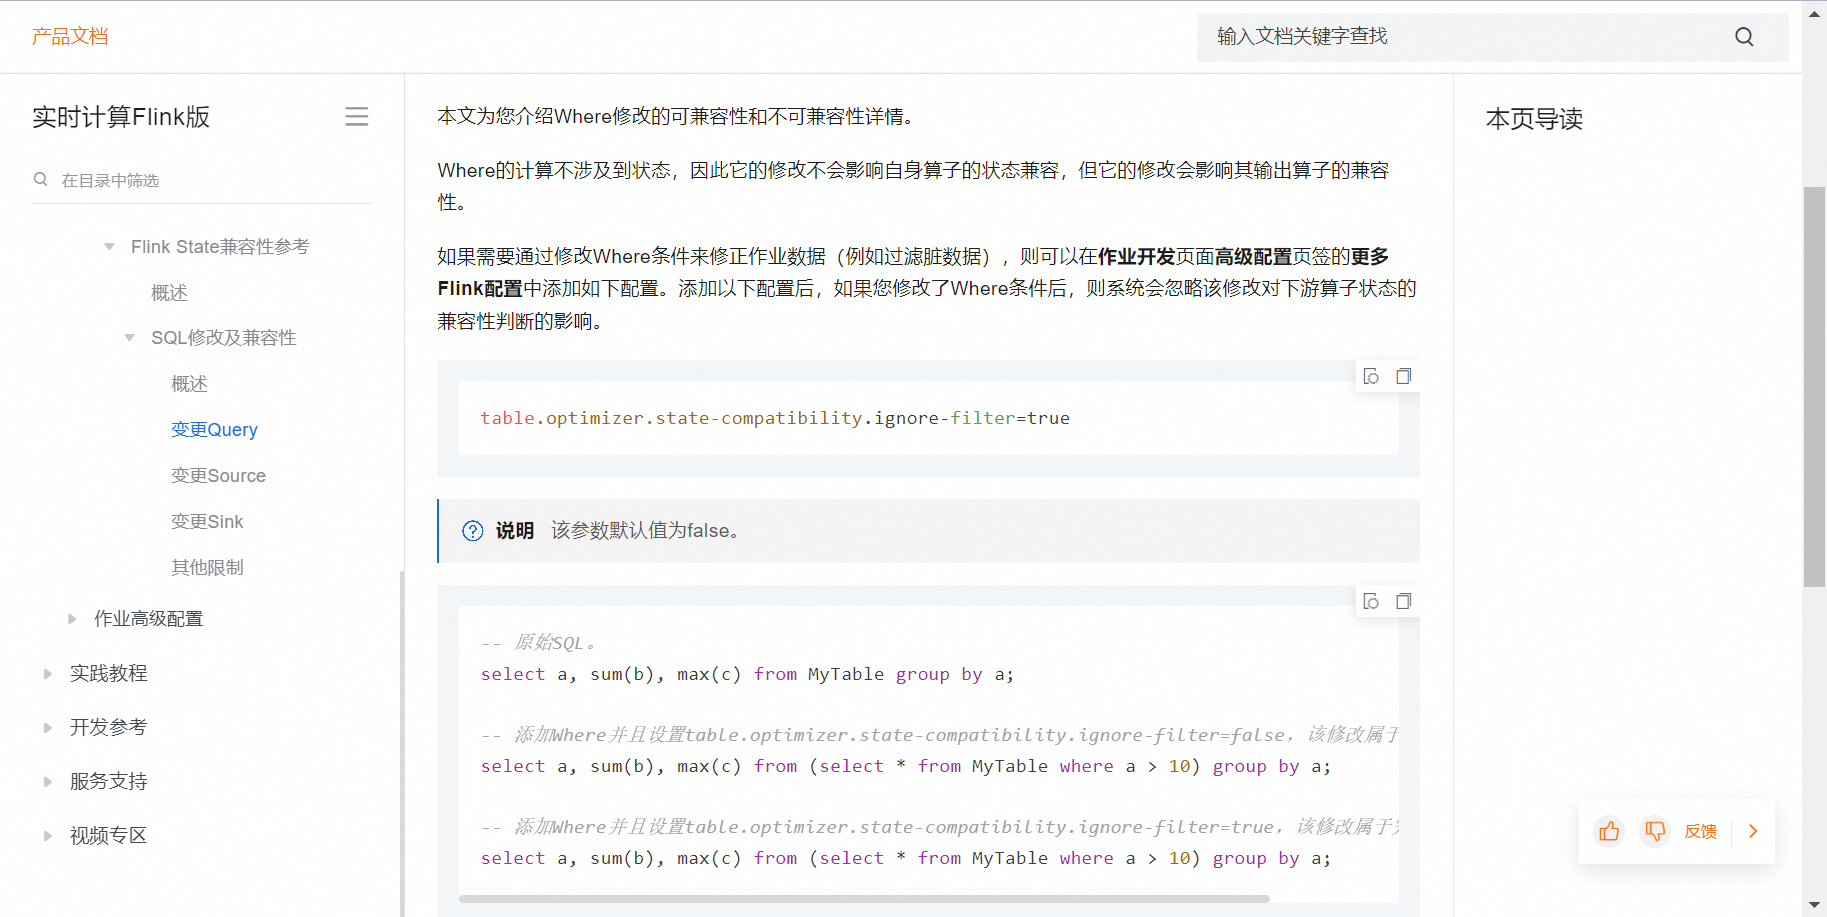This screenshot has height=917, width=1827.
Task: Open the 其他限制 page
Action: coord(207,568)
